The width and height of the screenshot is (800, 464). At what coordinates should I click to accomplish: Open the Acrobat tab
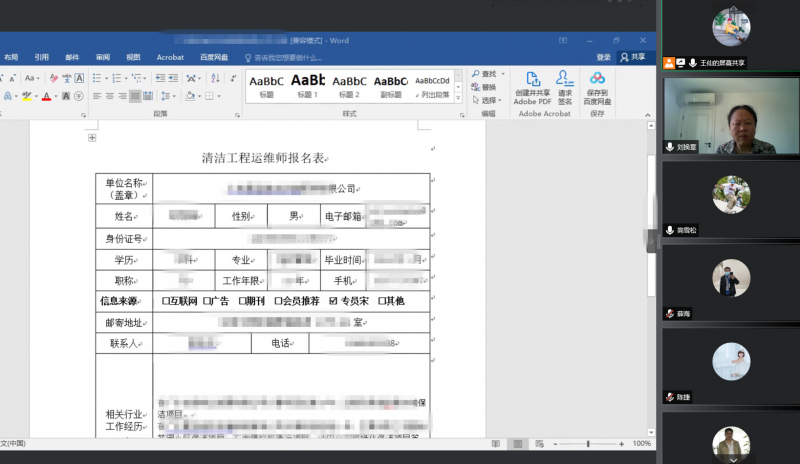[x=170, y=57]
